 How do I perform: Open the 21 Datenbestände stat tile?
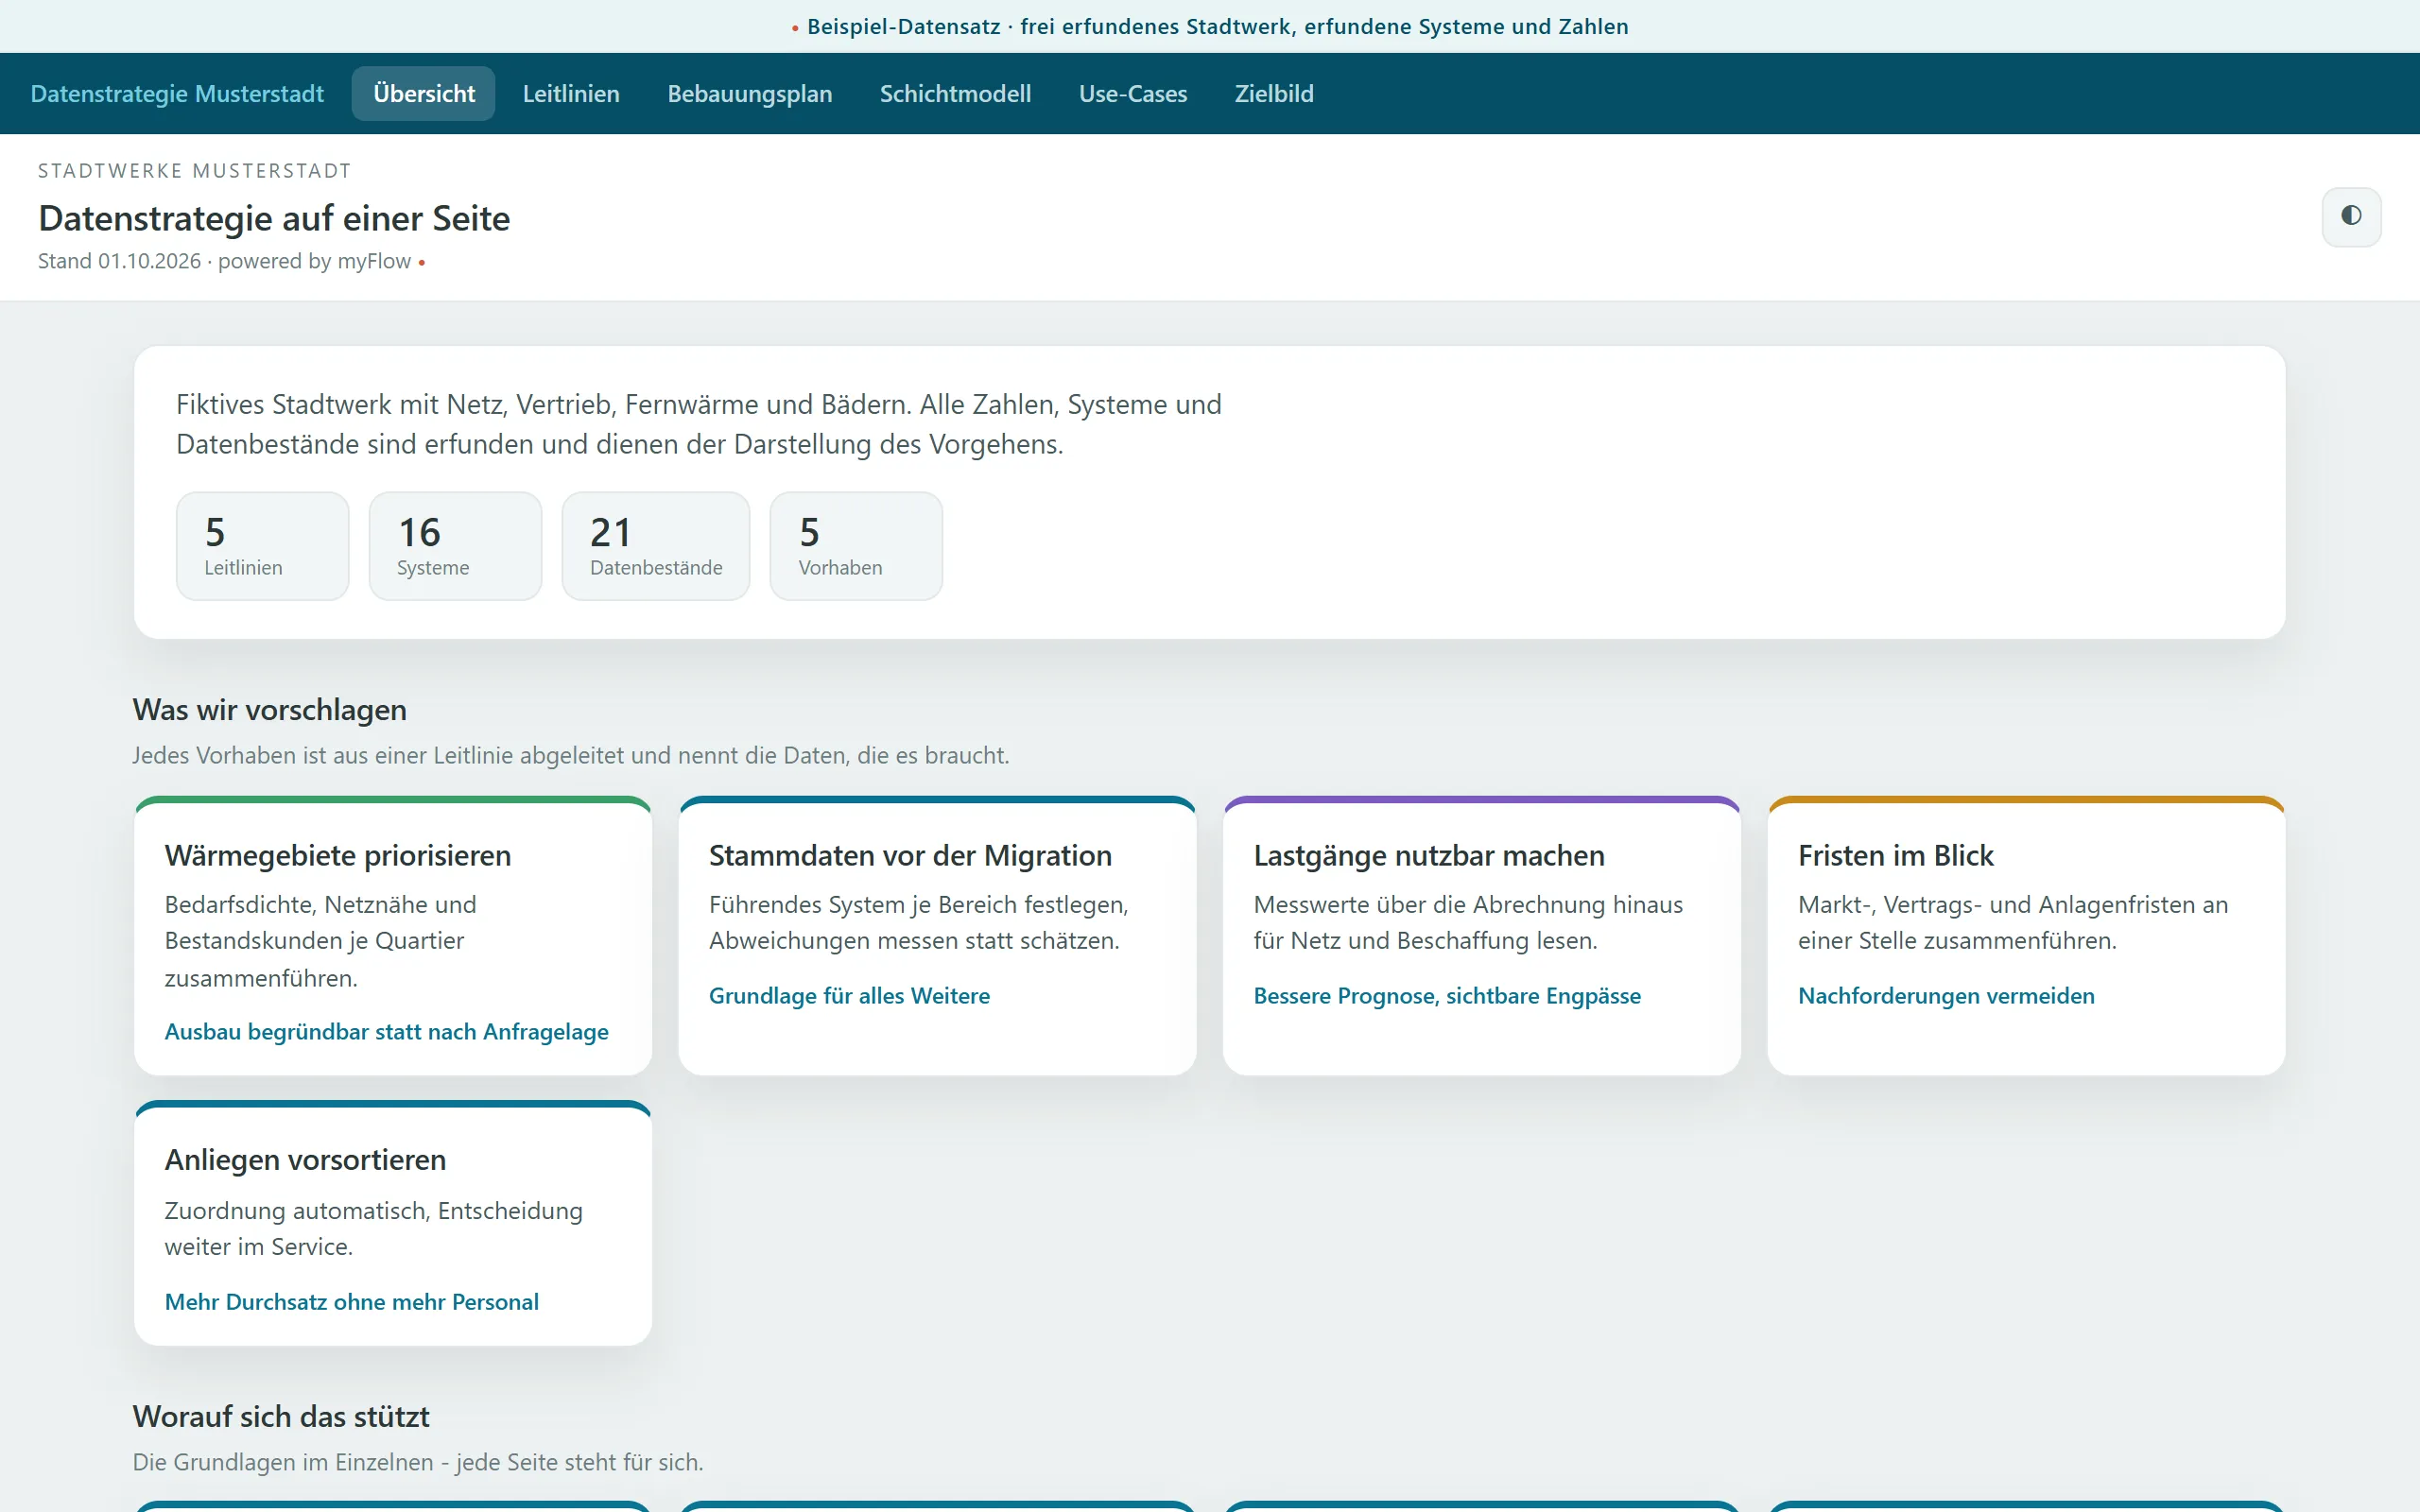(x=656, y=546)
